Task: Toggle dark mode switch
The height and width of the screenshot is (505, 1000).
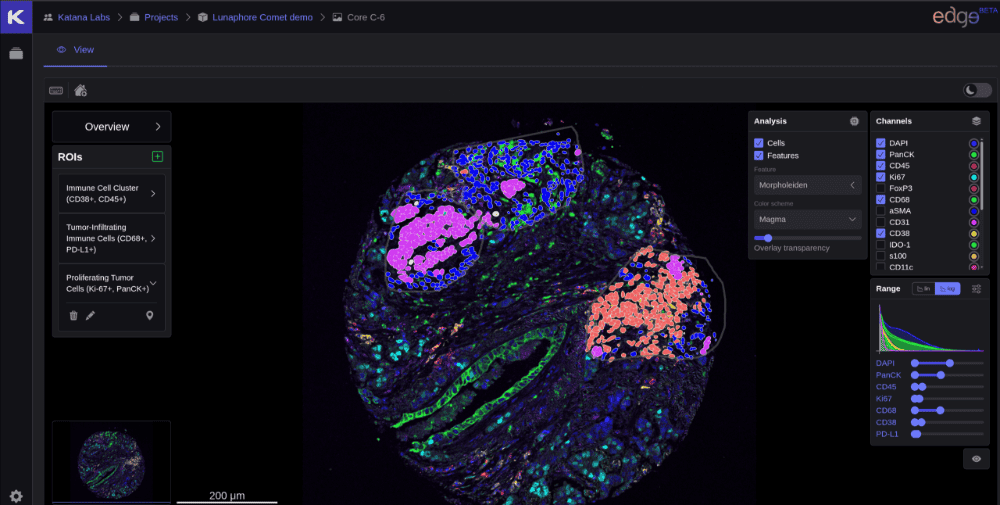Action: click(x=976, y=90)
